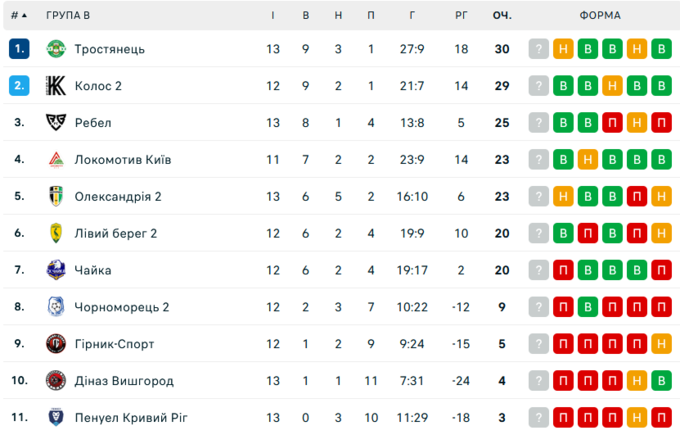Sort standings by ОЧ. points column
The width and height of the screenshot is (680, 435).
tap(502, 16)
